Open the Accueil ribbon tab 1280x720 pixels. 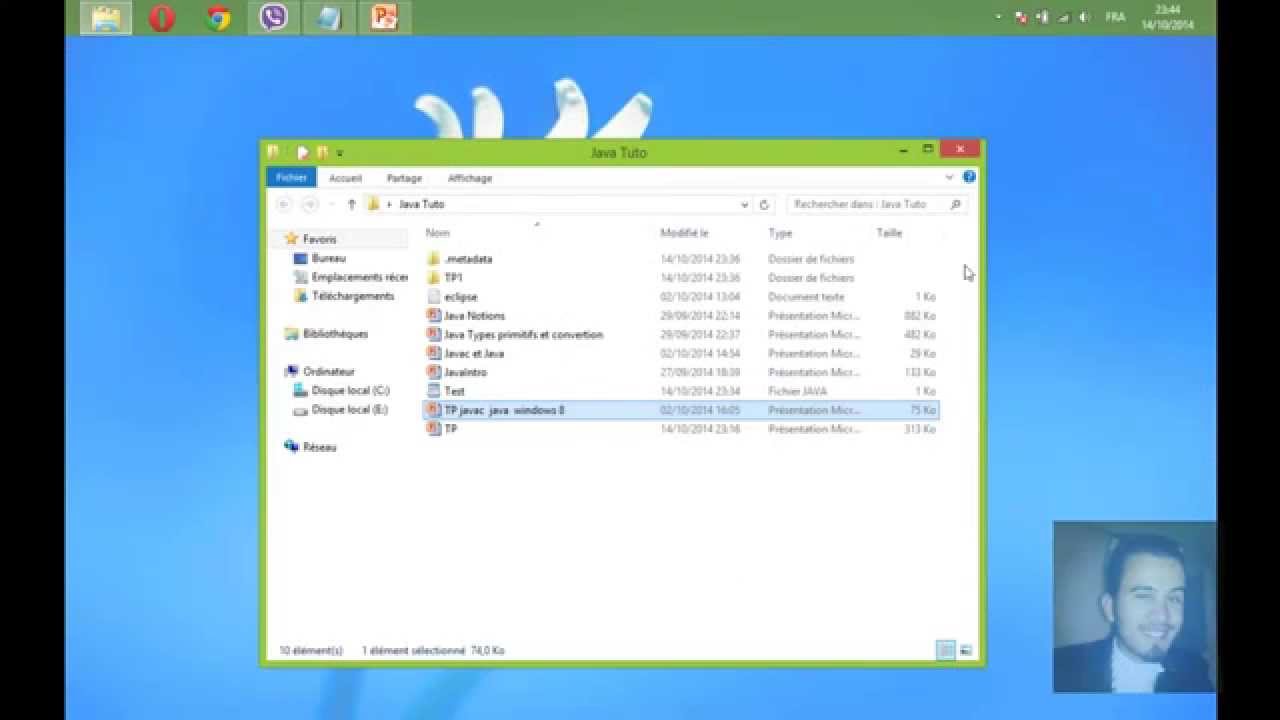coord(345,178)
